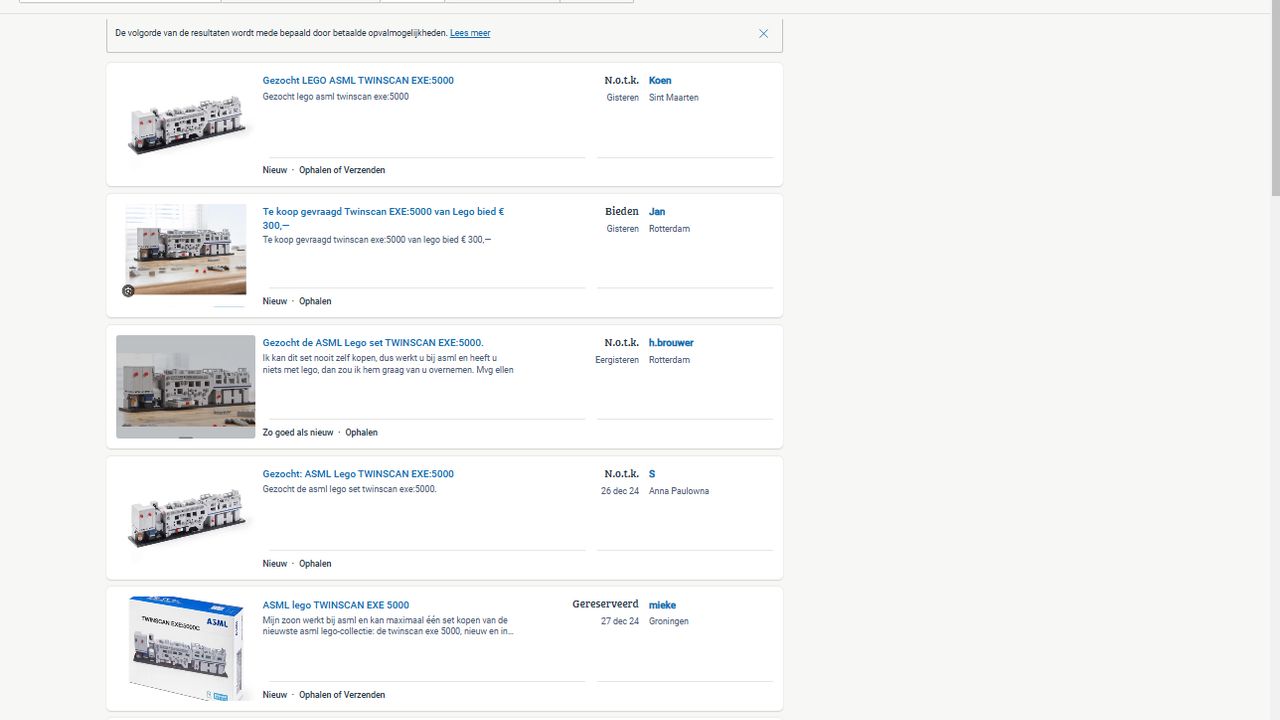Visit seller h.brouwer's profile
1280x720 pixels.
pos(671,343)
